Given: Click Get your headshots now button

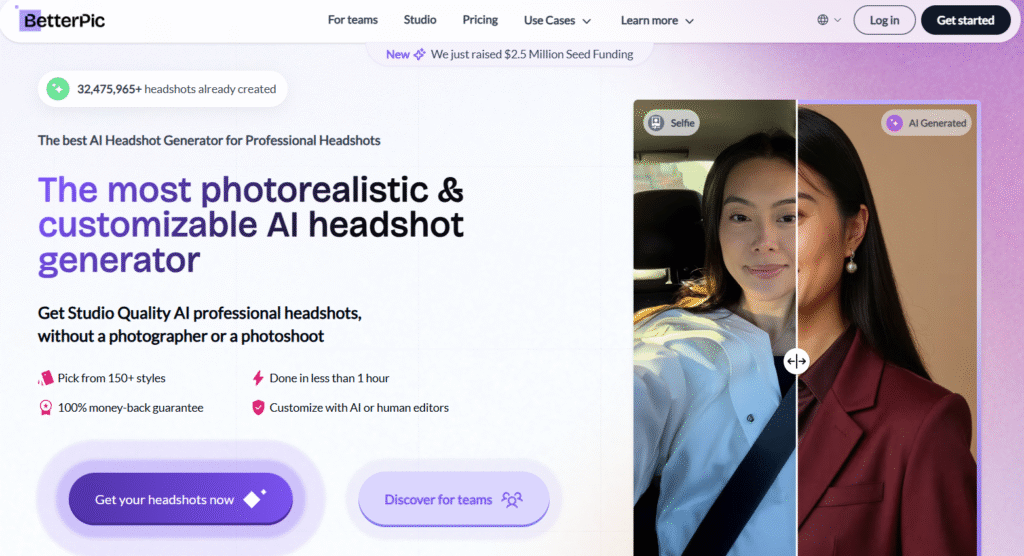Looking at the screenshot, I should (x=180, y=499).
